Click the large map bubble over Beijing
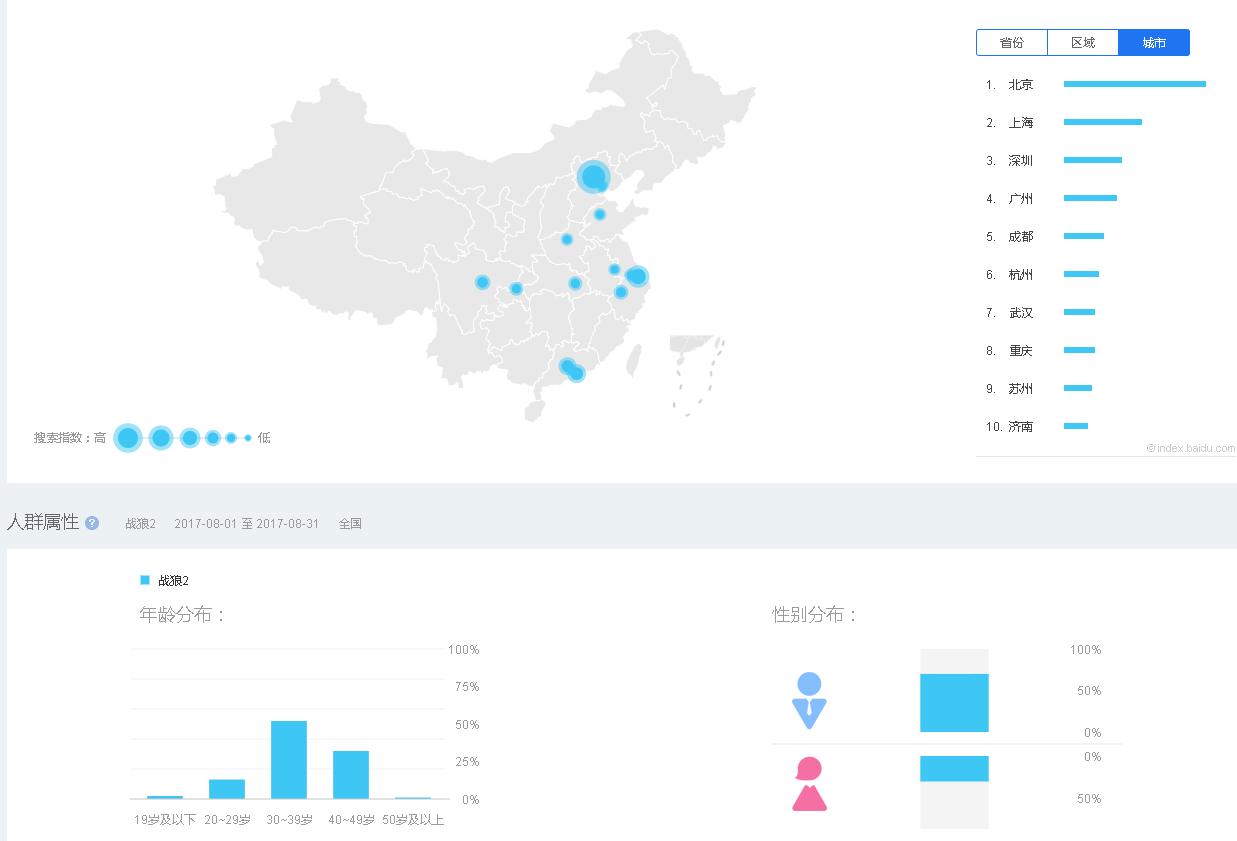 click(594, 177)
